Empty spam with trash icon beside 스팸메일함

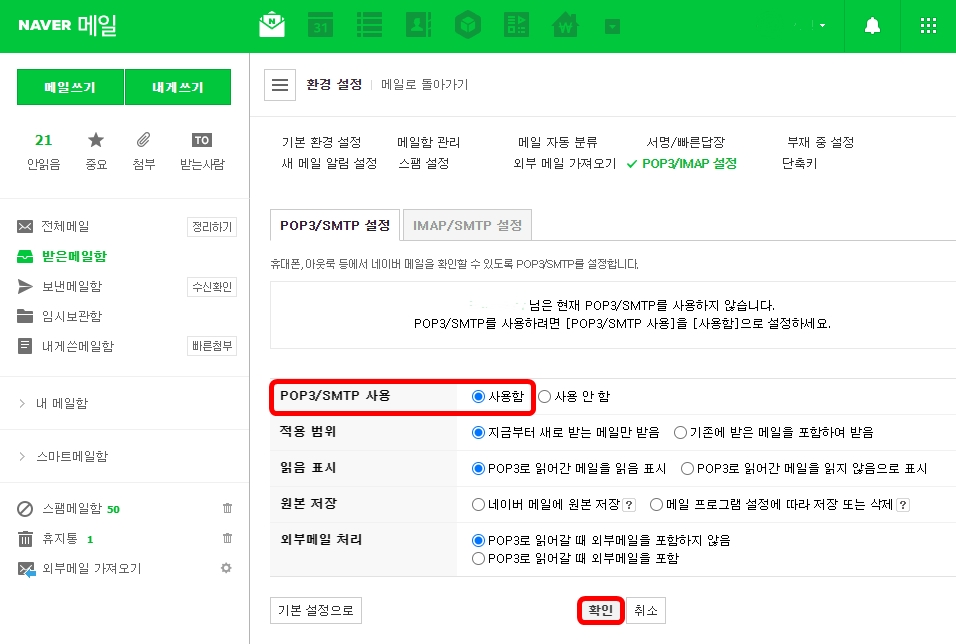click(227, 508)
